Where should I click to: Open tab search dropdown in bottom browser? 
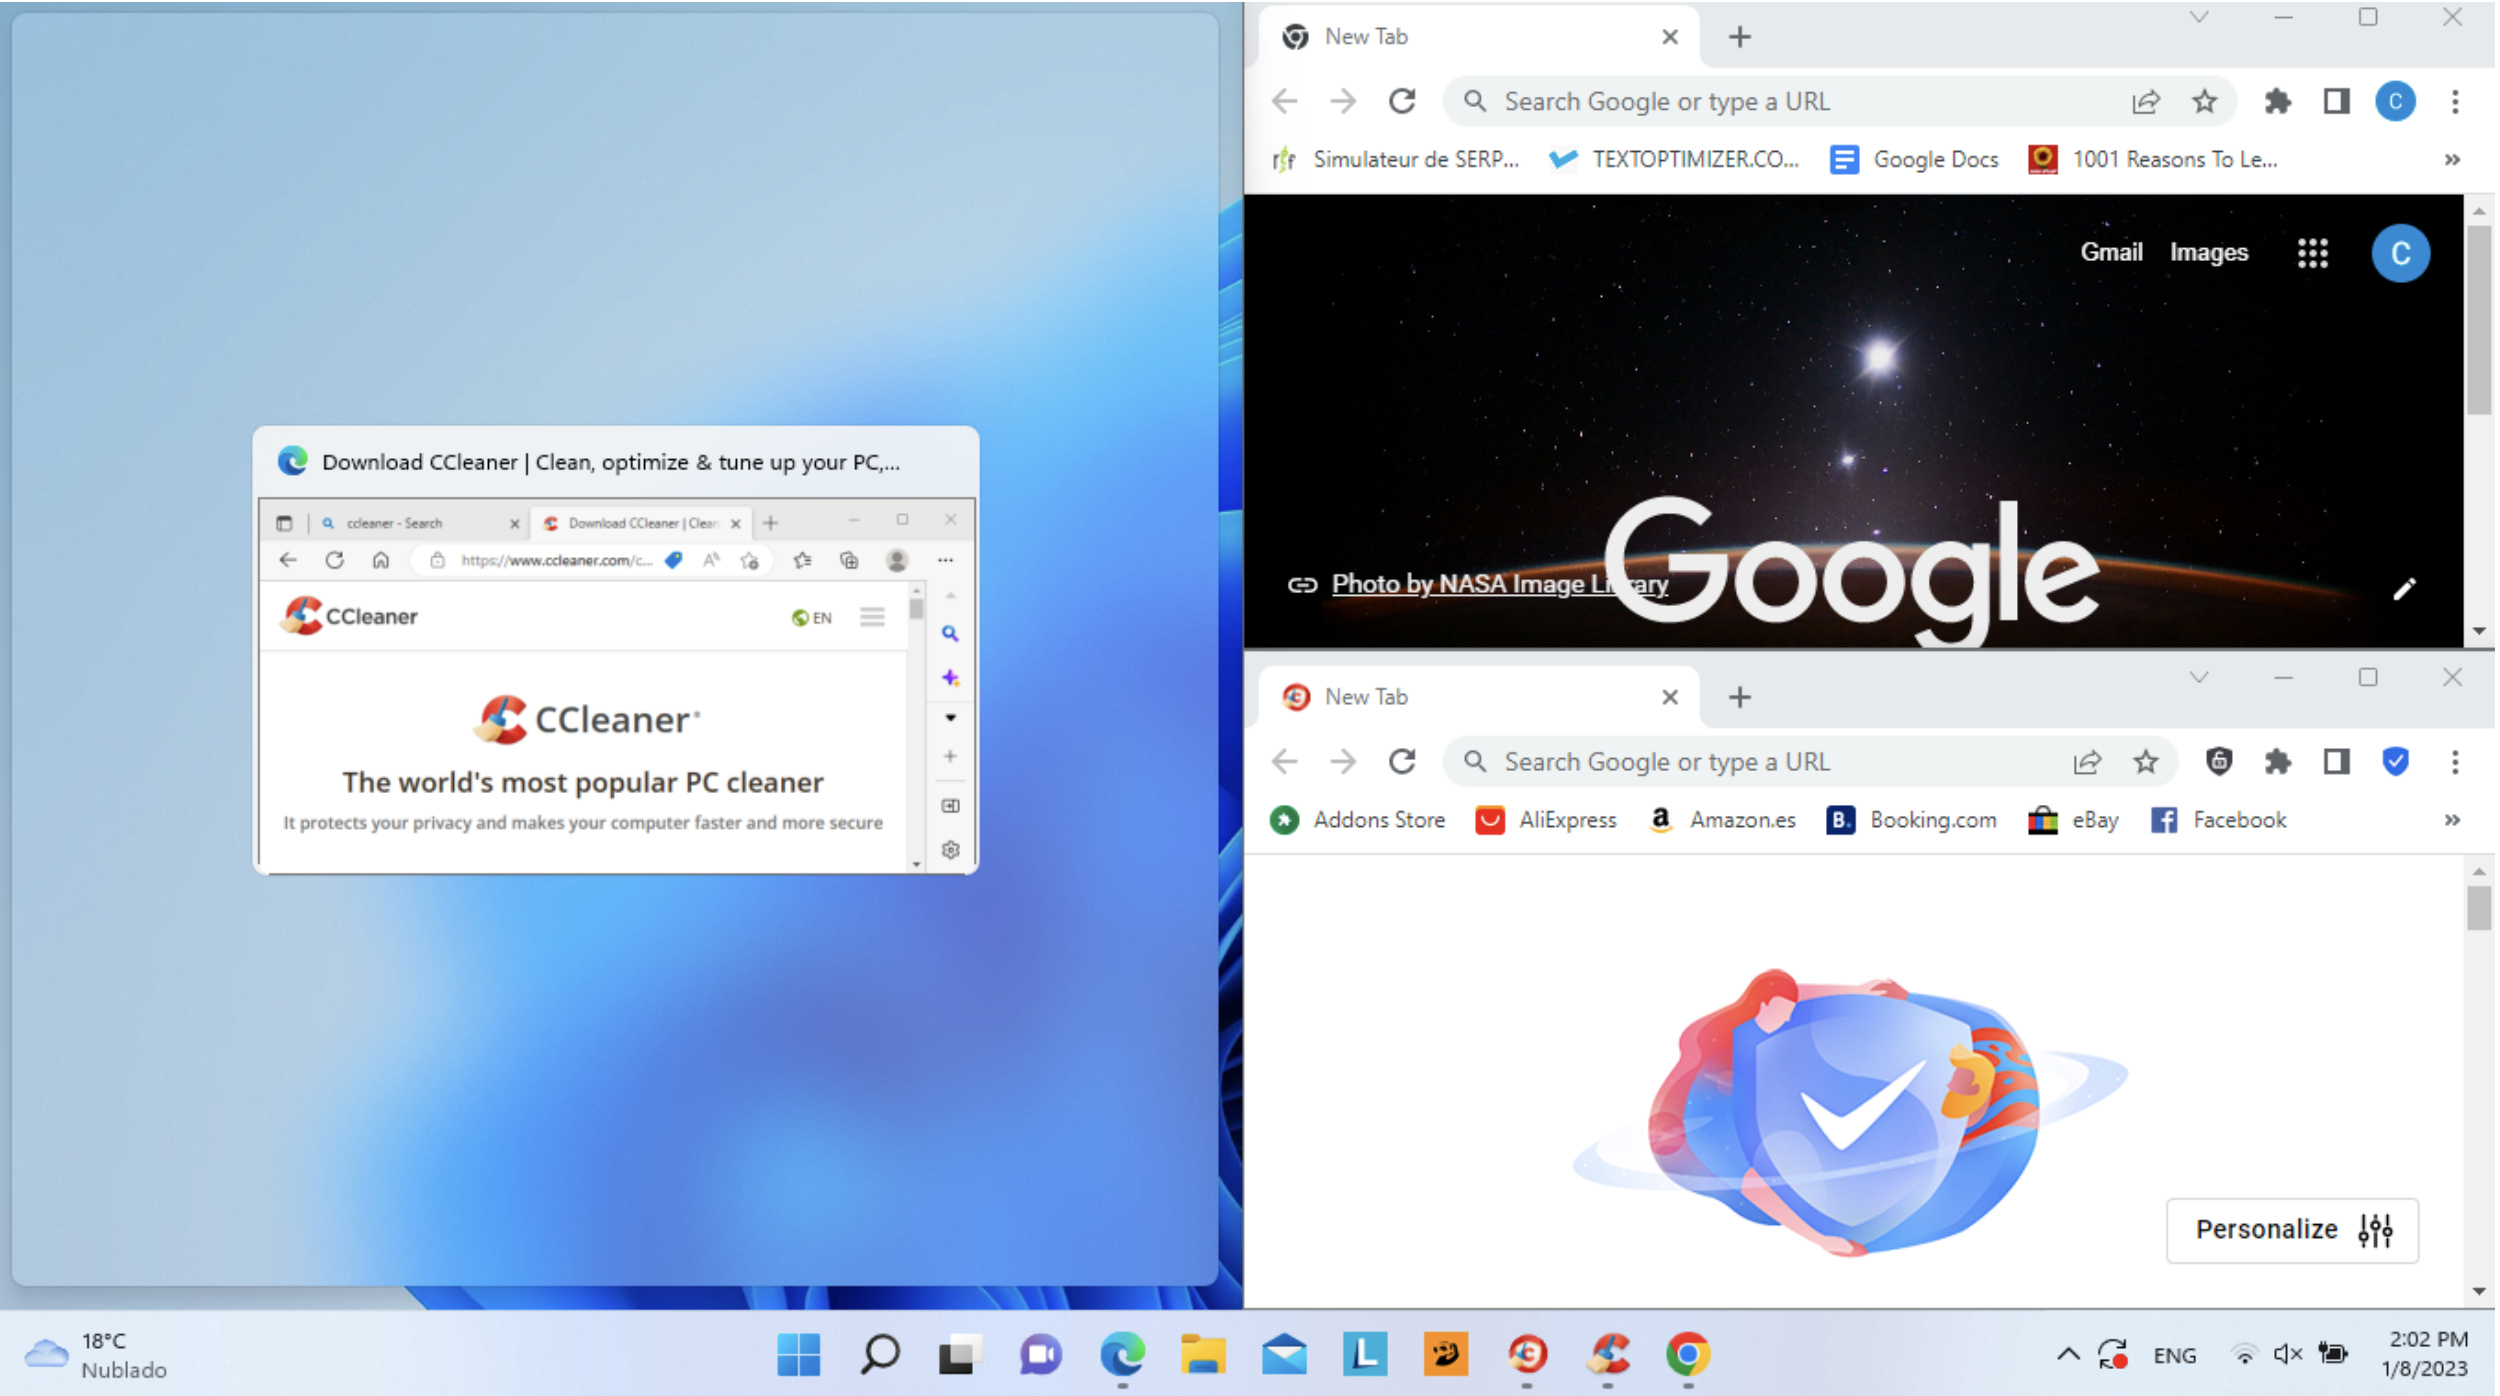click(2199, 678)
